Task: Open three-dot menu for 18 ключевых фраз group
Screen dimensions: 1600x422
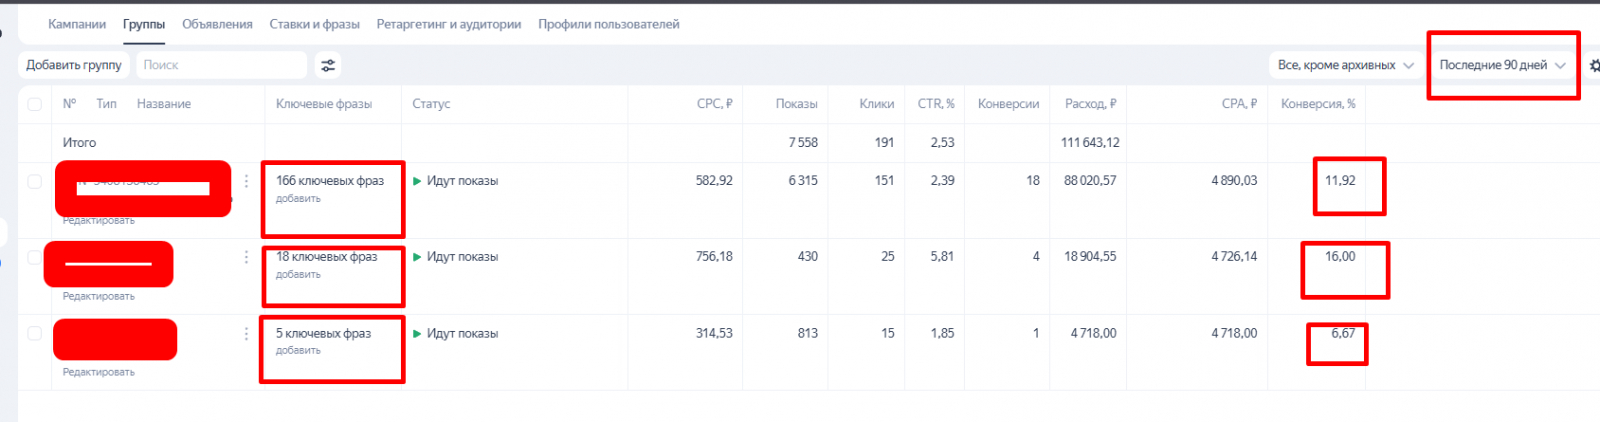Action: tap(246, 257)
